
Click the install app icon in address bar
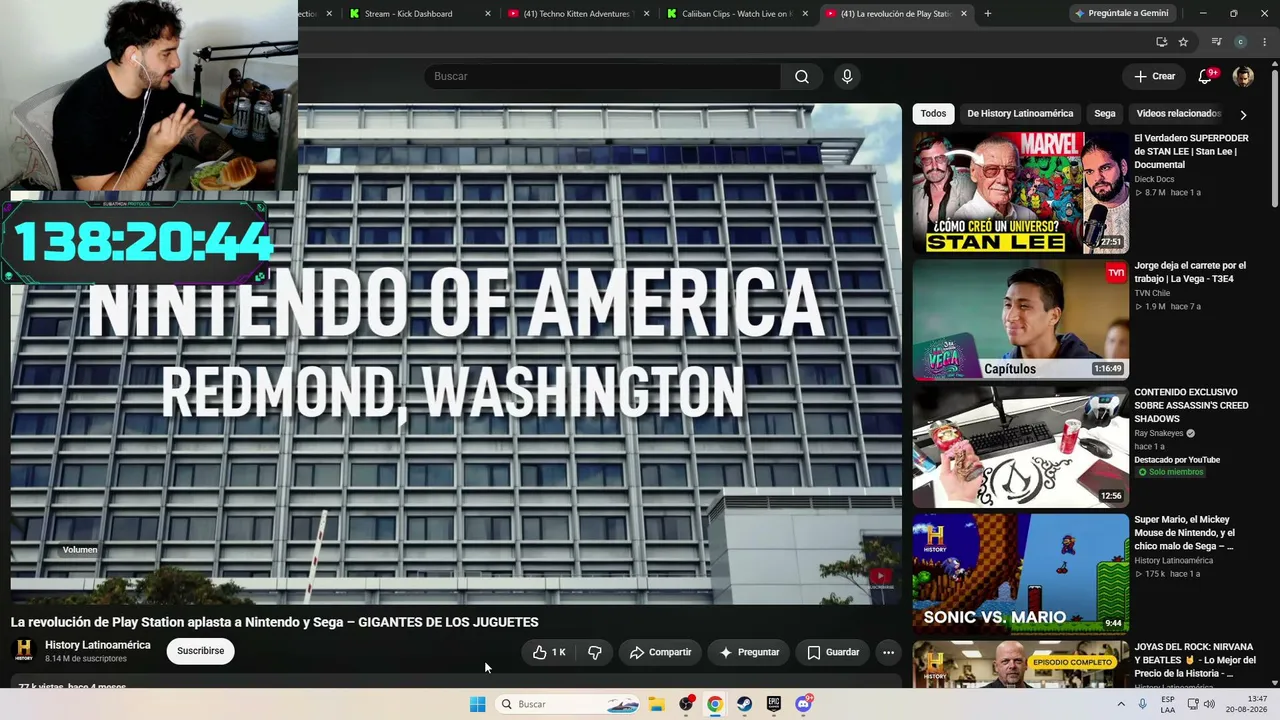click(1161, 42)
